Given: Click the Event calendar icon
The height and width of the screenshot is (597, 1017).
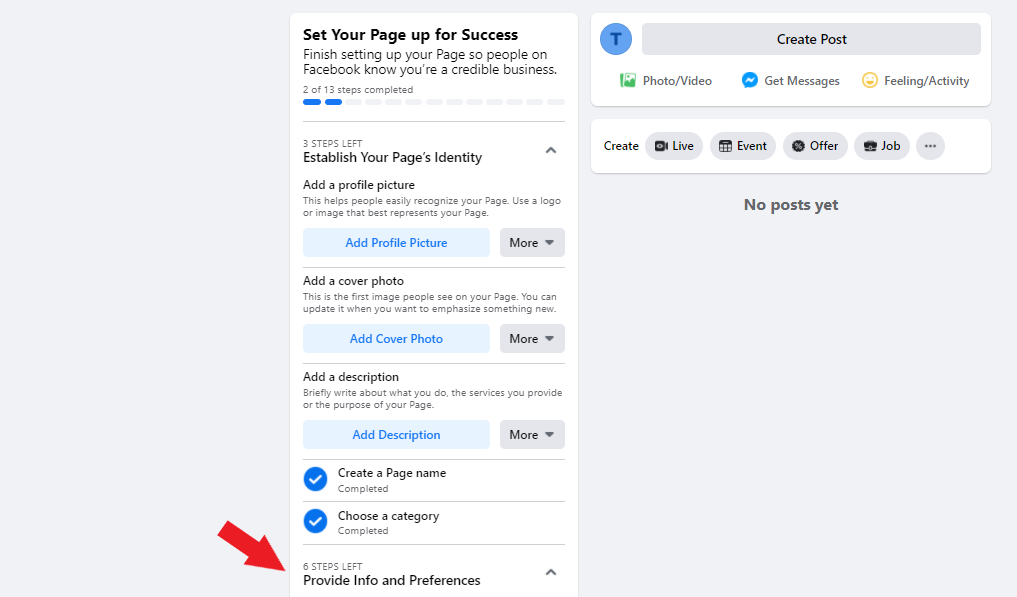Looking at the screenshot, I should 725,146.
